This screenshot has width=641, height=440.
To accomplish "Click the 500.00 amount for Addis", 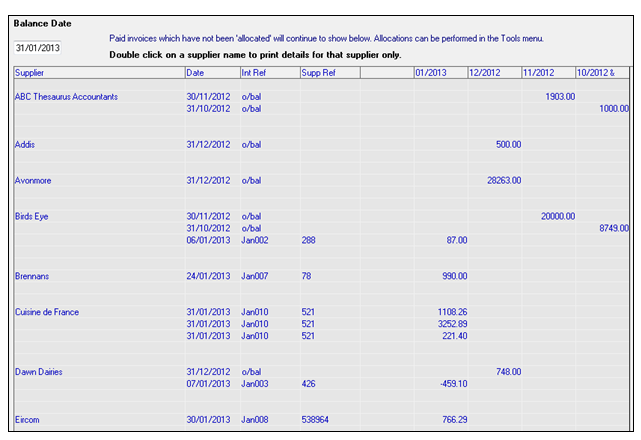I will (509, 145).
